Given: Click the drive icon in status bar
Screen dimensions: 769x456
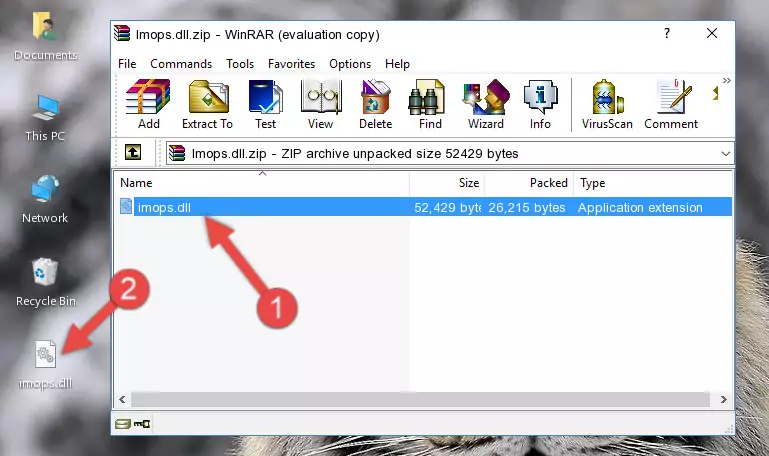Looking at the screenshot, I should (x=122, y=424).
